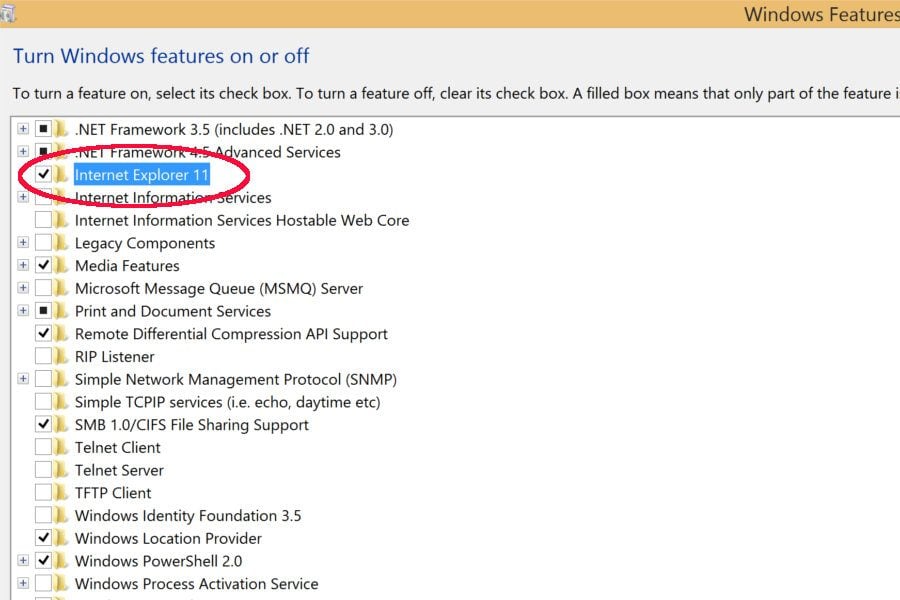This screenshot has width=900, height=600.
Task: Select the Telnet Client row label
Action: [118, 447]
